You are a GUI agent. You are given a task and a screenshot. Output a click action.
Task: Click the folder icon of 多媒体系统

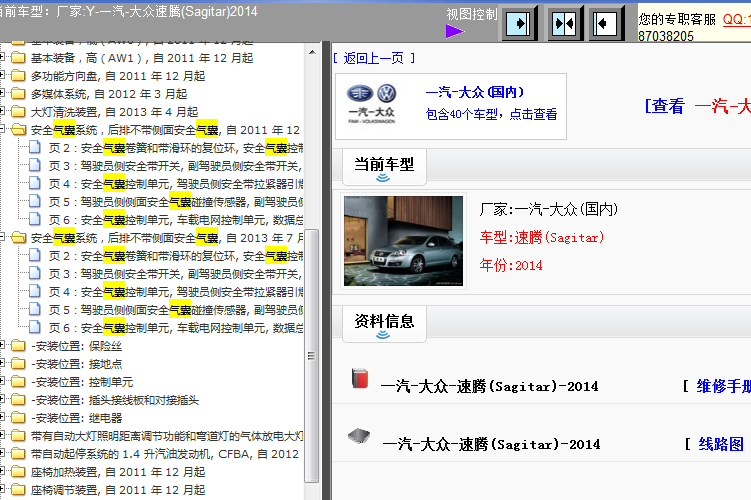(18, 94)
